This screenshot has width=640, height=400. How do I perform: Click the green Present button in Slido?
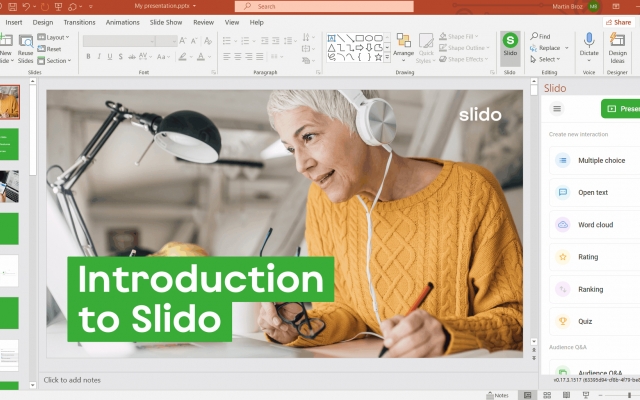[620, 109]
